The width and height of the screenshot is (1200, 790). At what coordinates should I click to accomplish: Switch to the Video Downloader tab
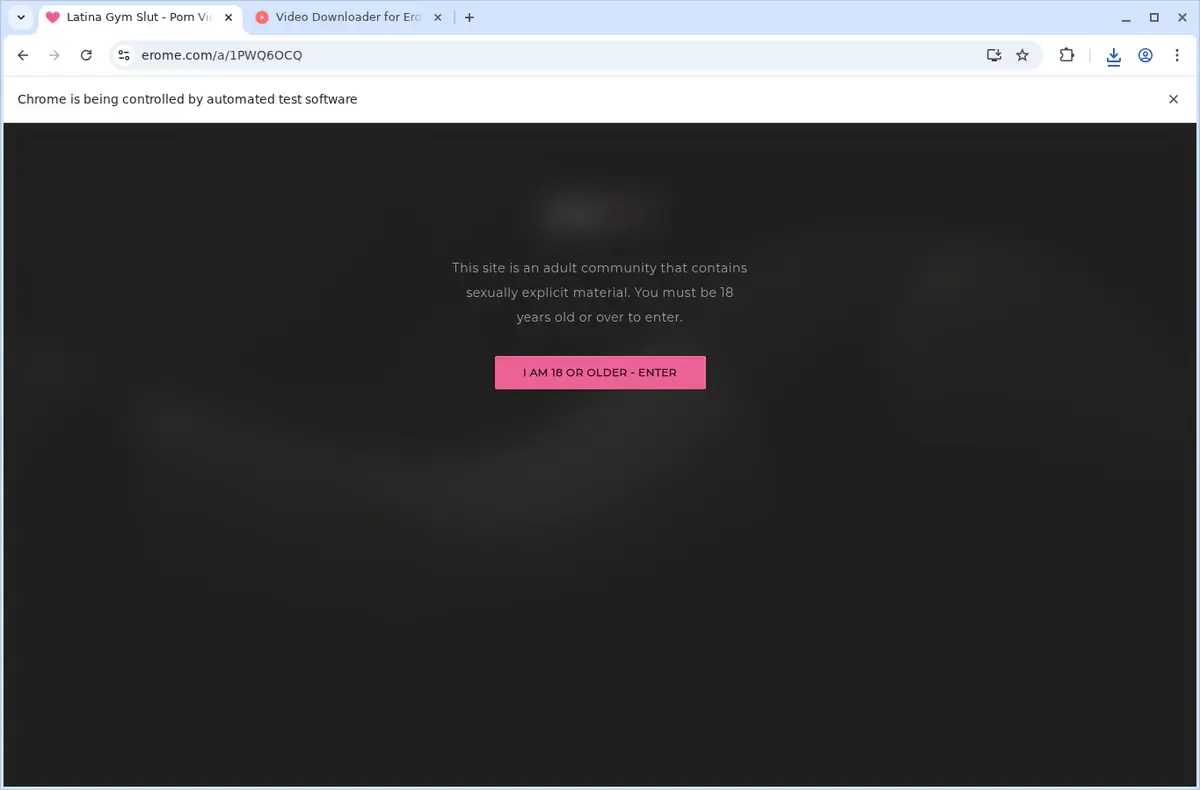[x=347, y=17]
